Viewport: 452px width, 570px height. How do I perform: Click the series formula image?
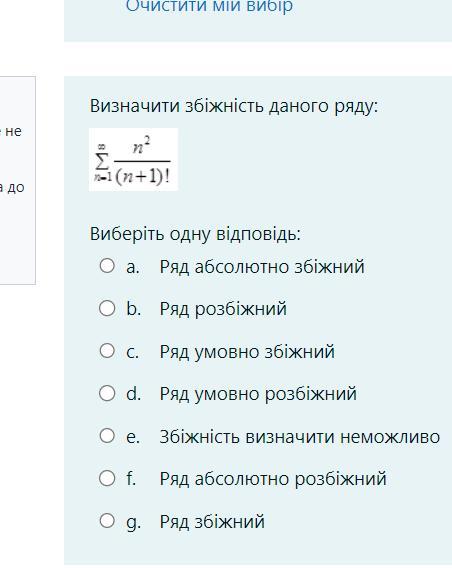(133, 159)
